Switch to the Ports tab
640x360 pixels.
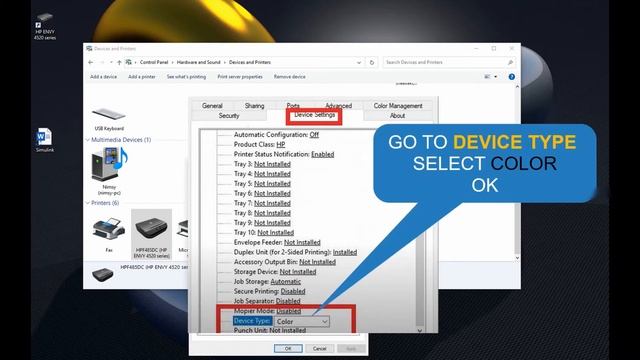(293, 105)
